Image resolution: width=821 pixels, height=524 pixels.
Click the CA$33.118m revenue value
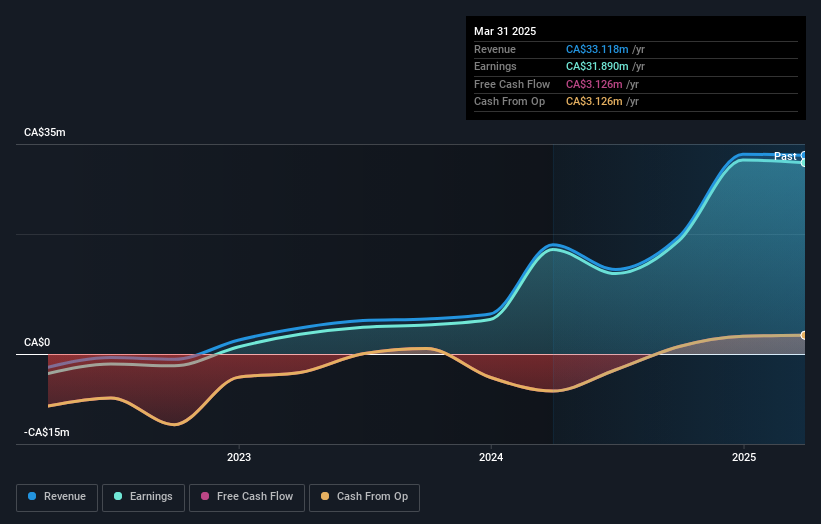597,49
